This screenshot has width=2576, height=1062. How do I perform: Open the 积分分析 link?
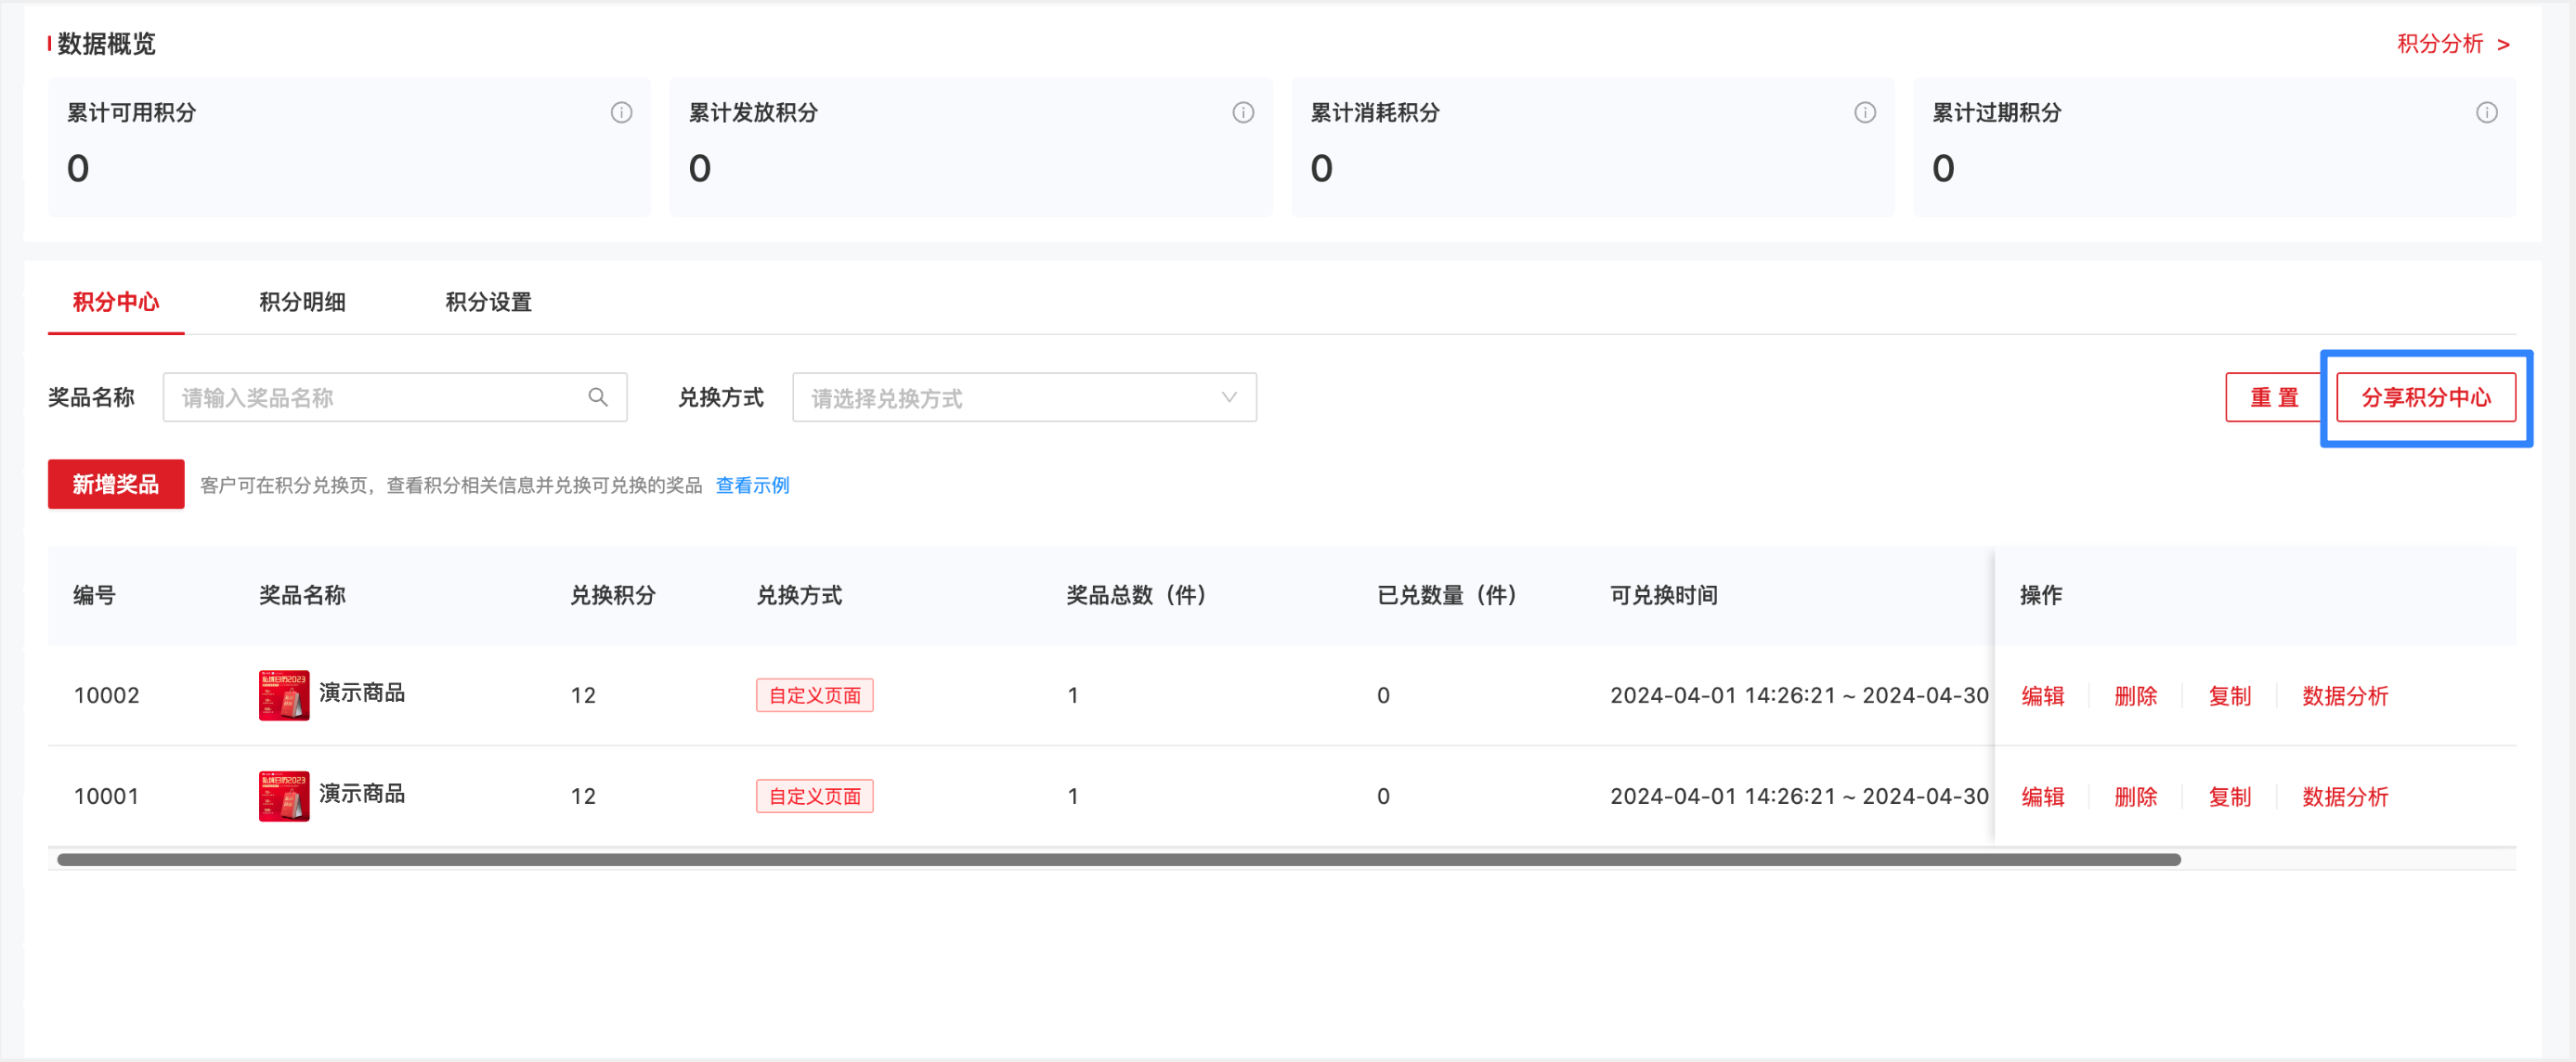click(2453, 43)
